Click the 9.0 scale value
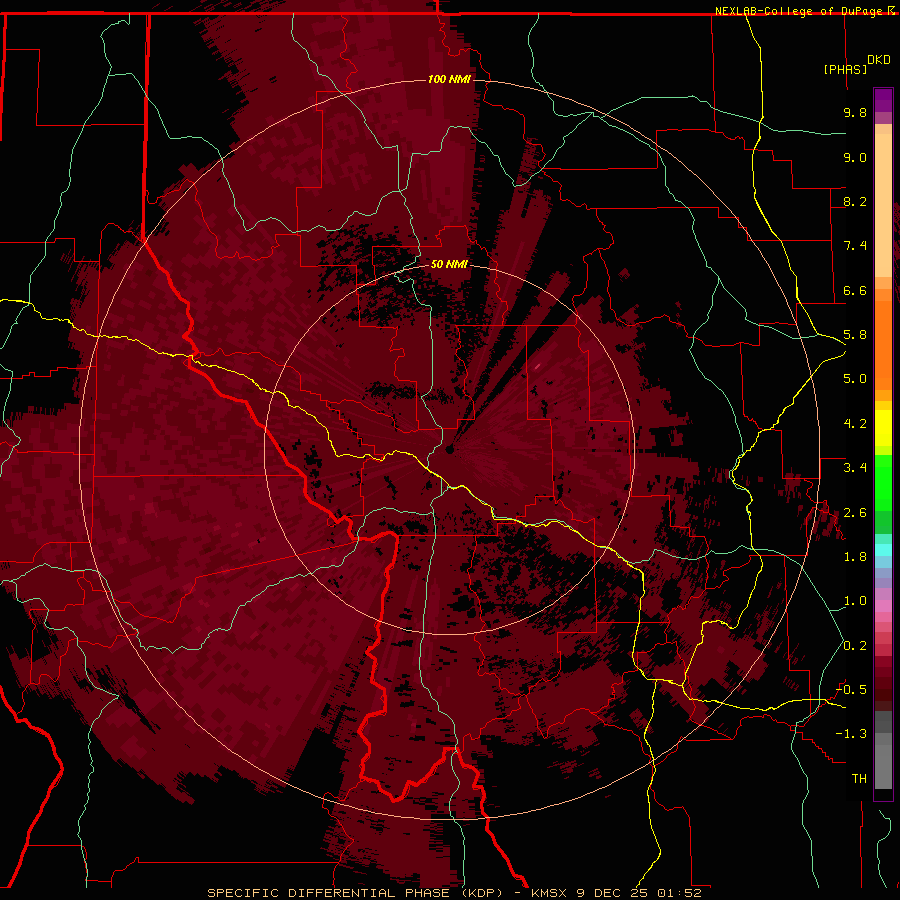900x900 pixels. [855, 157]
